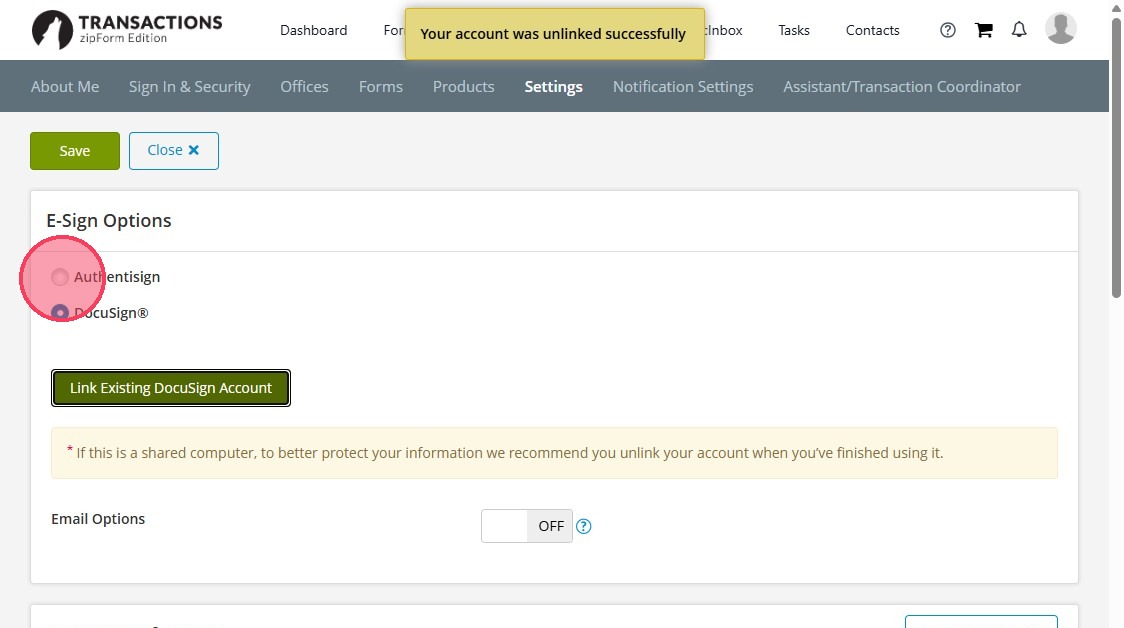The height and width of the screenshot is (628, 1124).
Task: Open Contacts in the top menu
Action: [872, 30]
